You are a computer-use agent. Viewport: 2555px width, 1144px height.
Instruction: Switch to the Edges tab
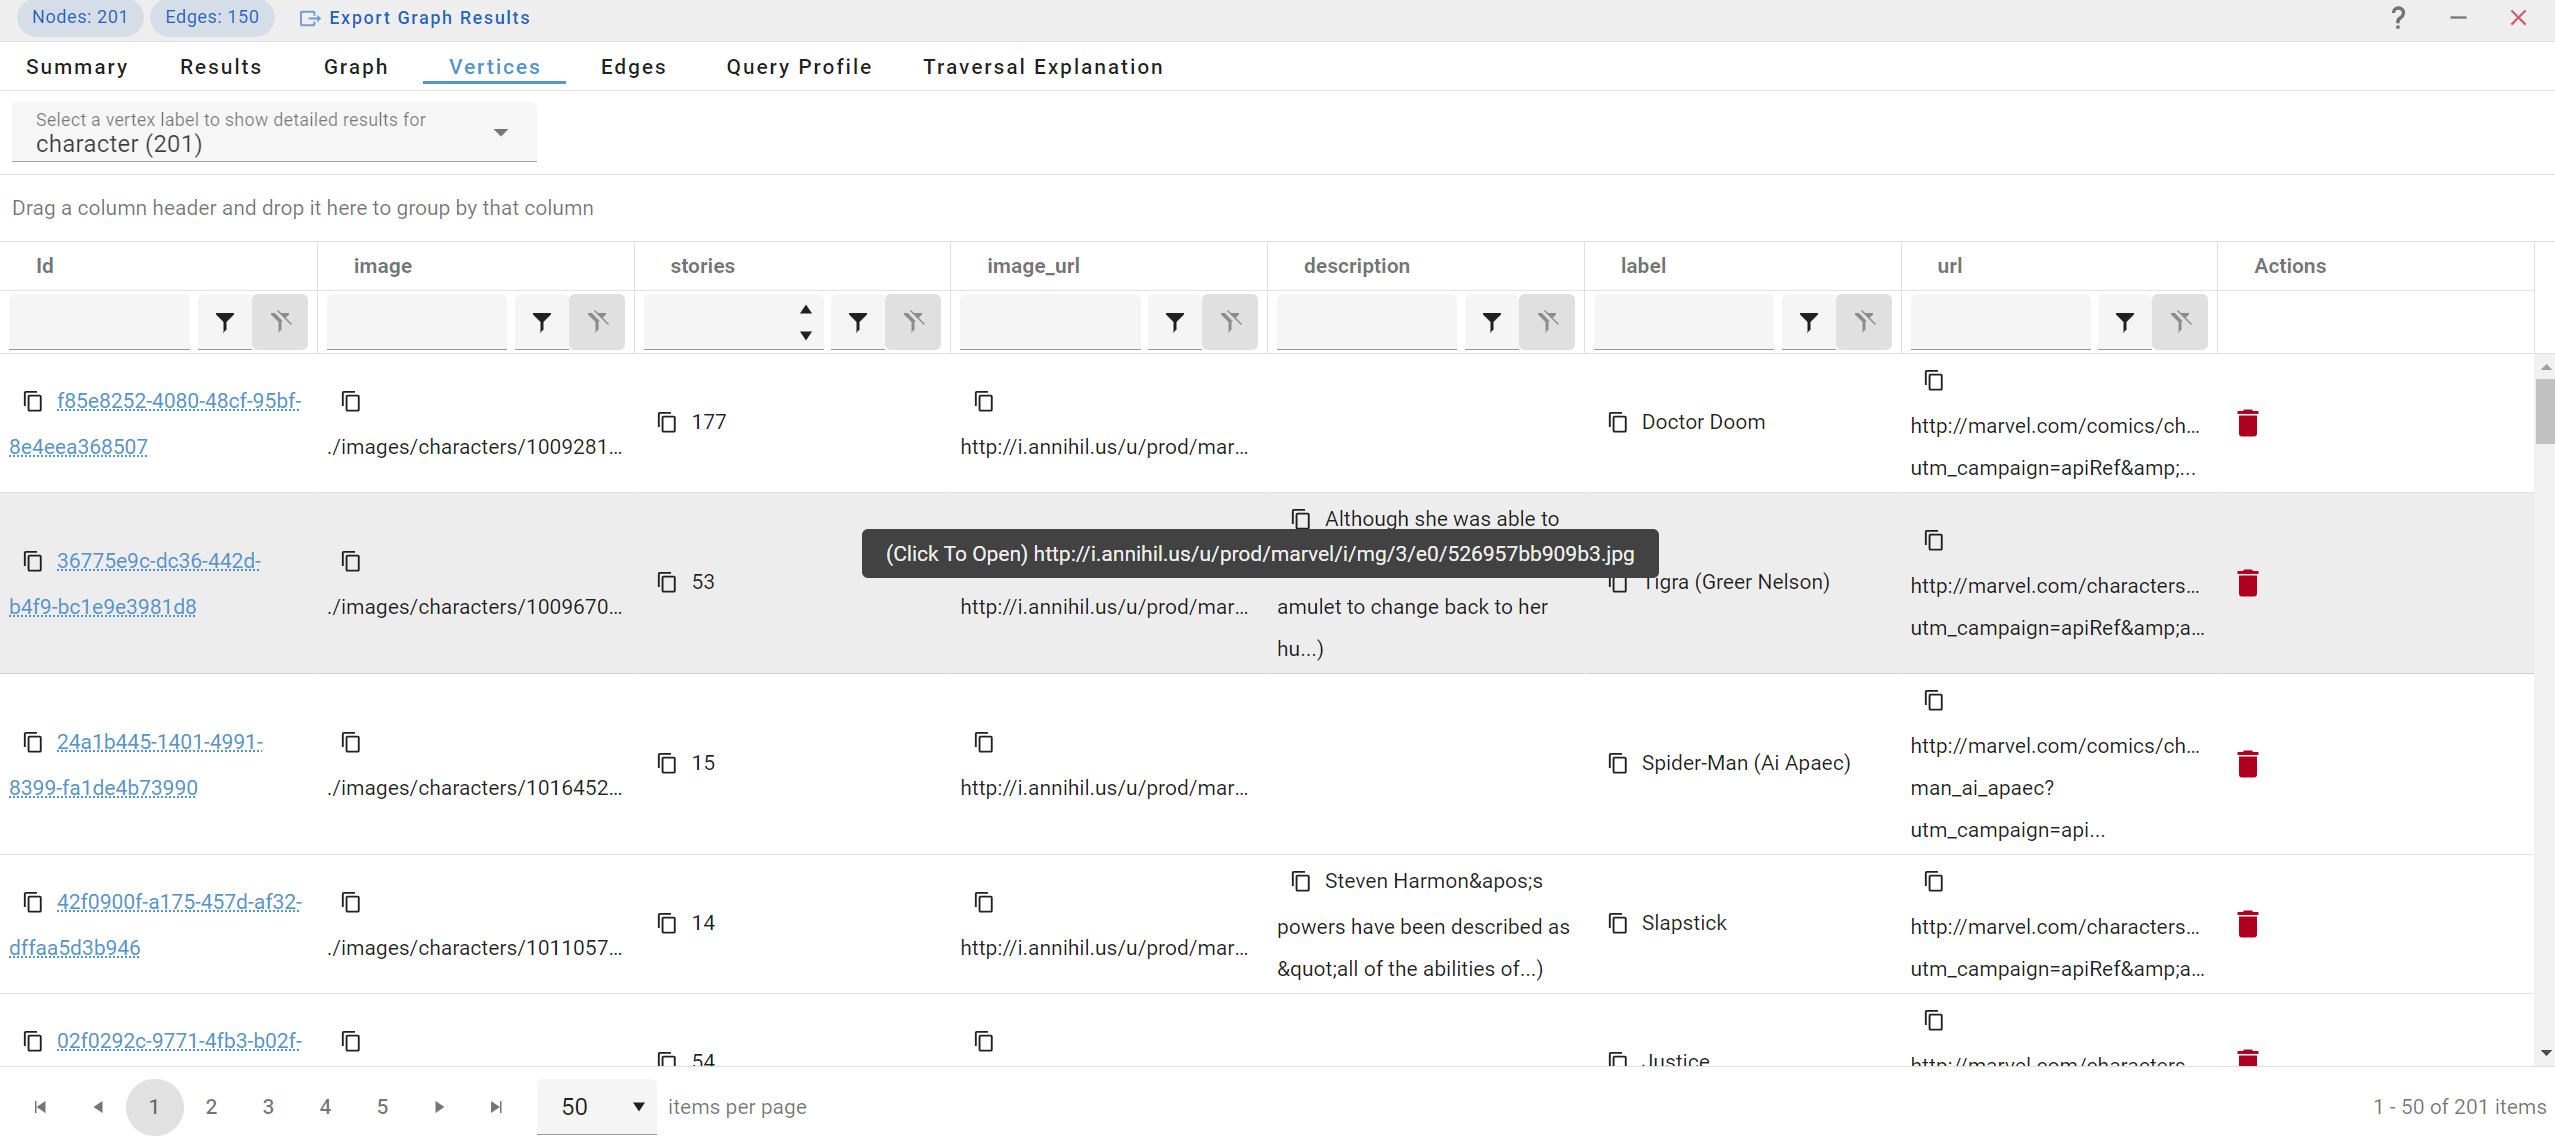[x=634, y=67]
